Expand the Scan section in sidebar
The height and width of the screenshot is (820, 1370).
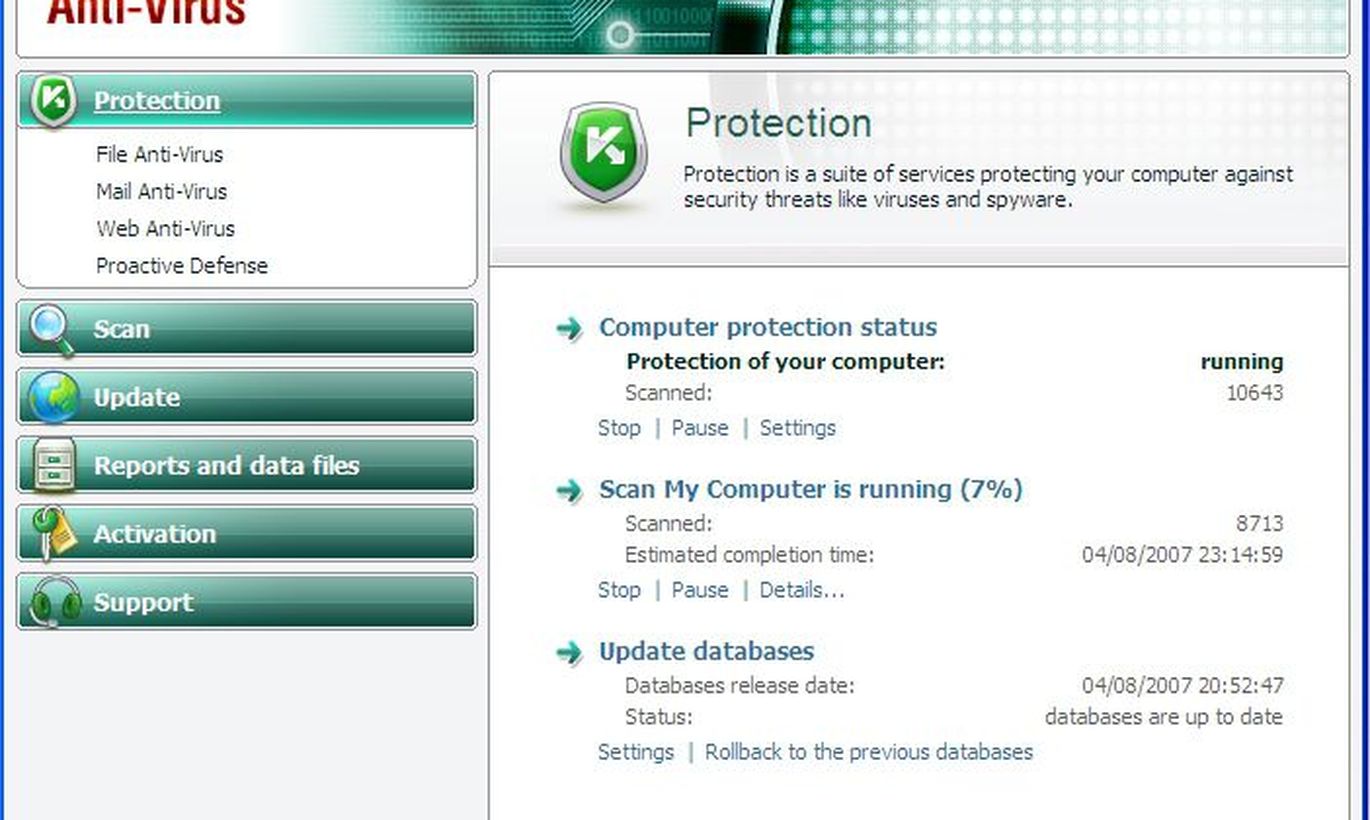tap(246, 329)
